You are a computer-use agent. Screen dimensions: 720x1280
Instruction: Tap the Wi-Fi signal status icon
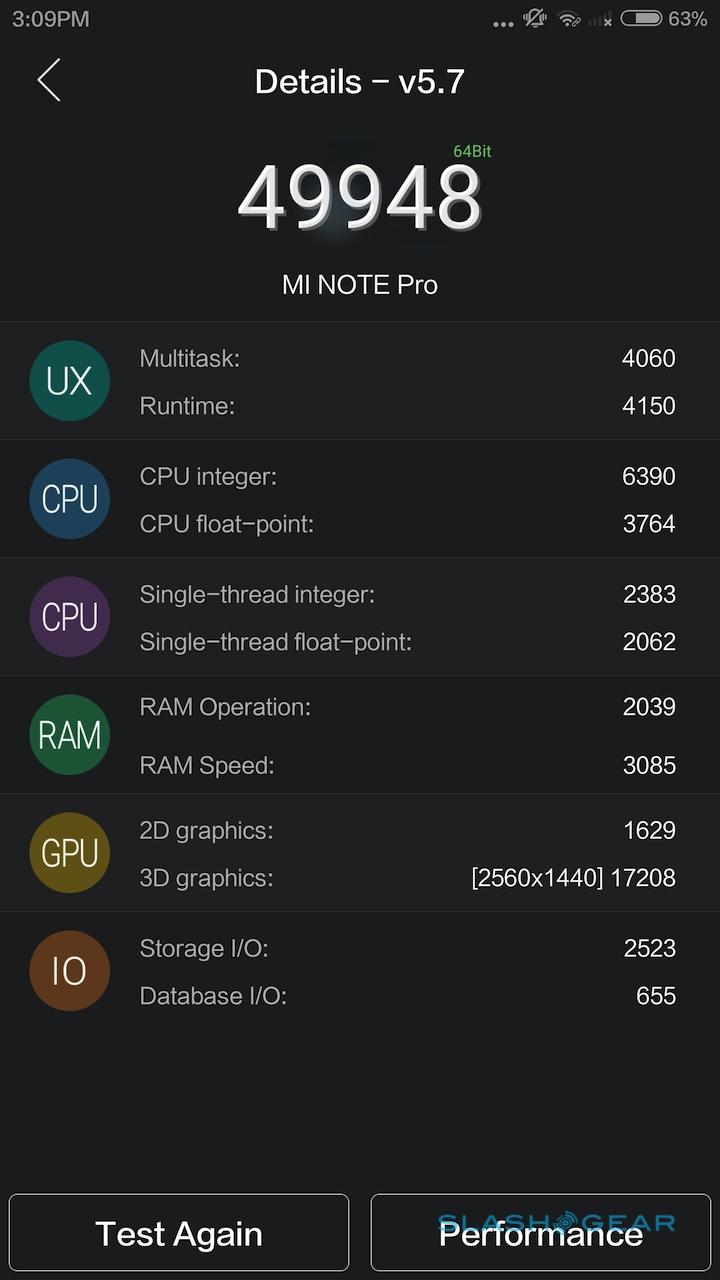point(569,19)
